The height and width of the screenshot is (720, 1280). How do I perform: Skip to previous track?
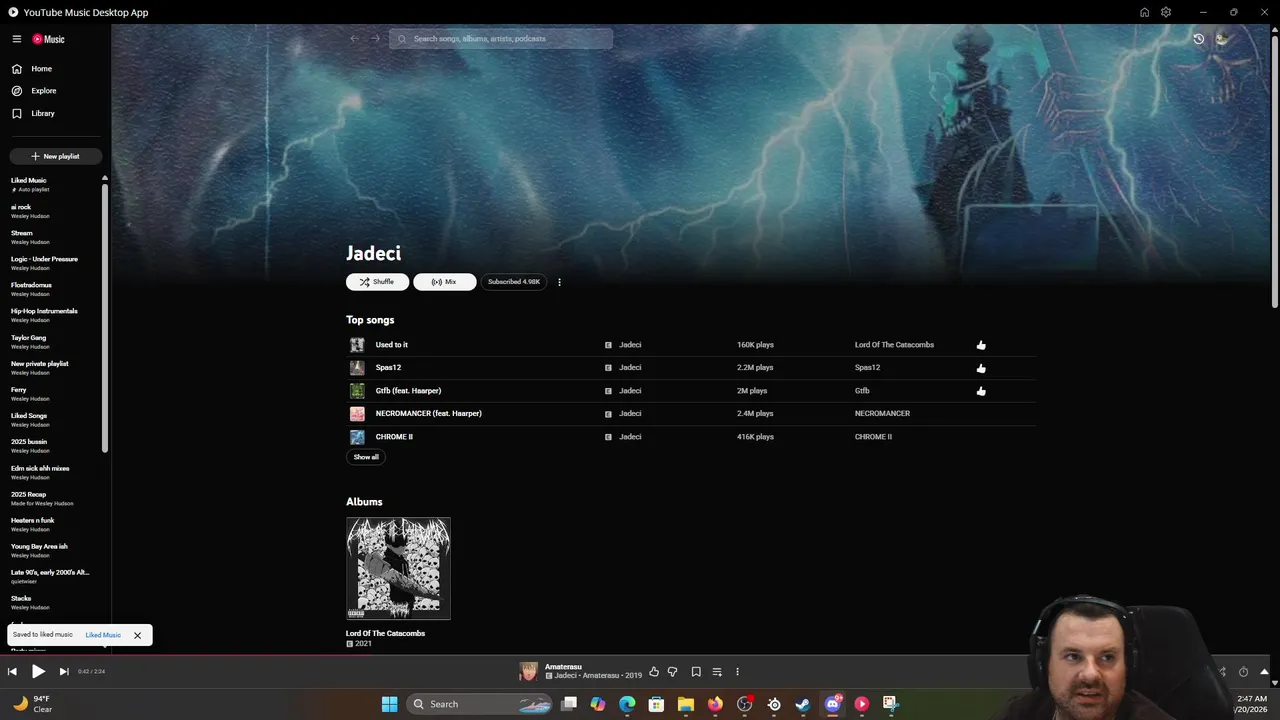point(12,672)
